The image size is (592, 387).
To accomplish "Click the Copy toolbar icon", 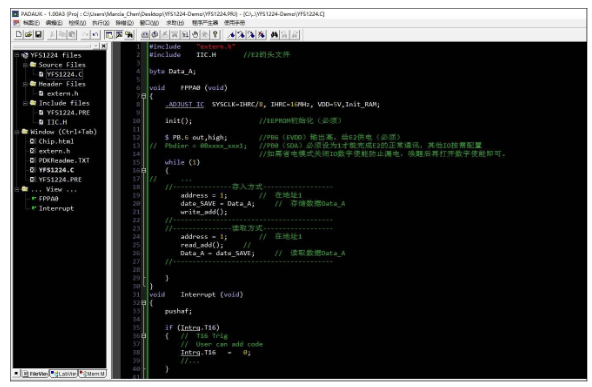I will (x=62, y=35).
